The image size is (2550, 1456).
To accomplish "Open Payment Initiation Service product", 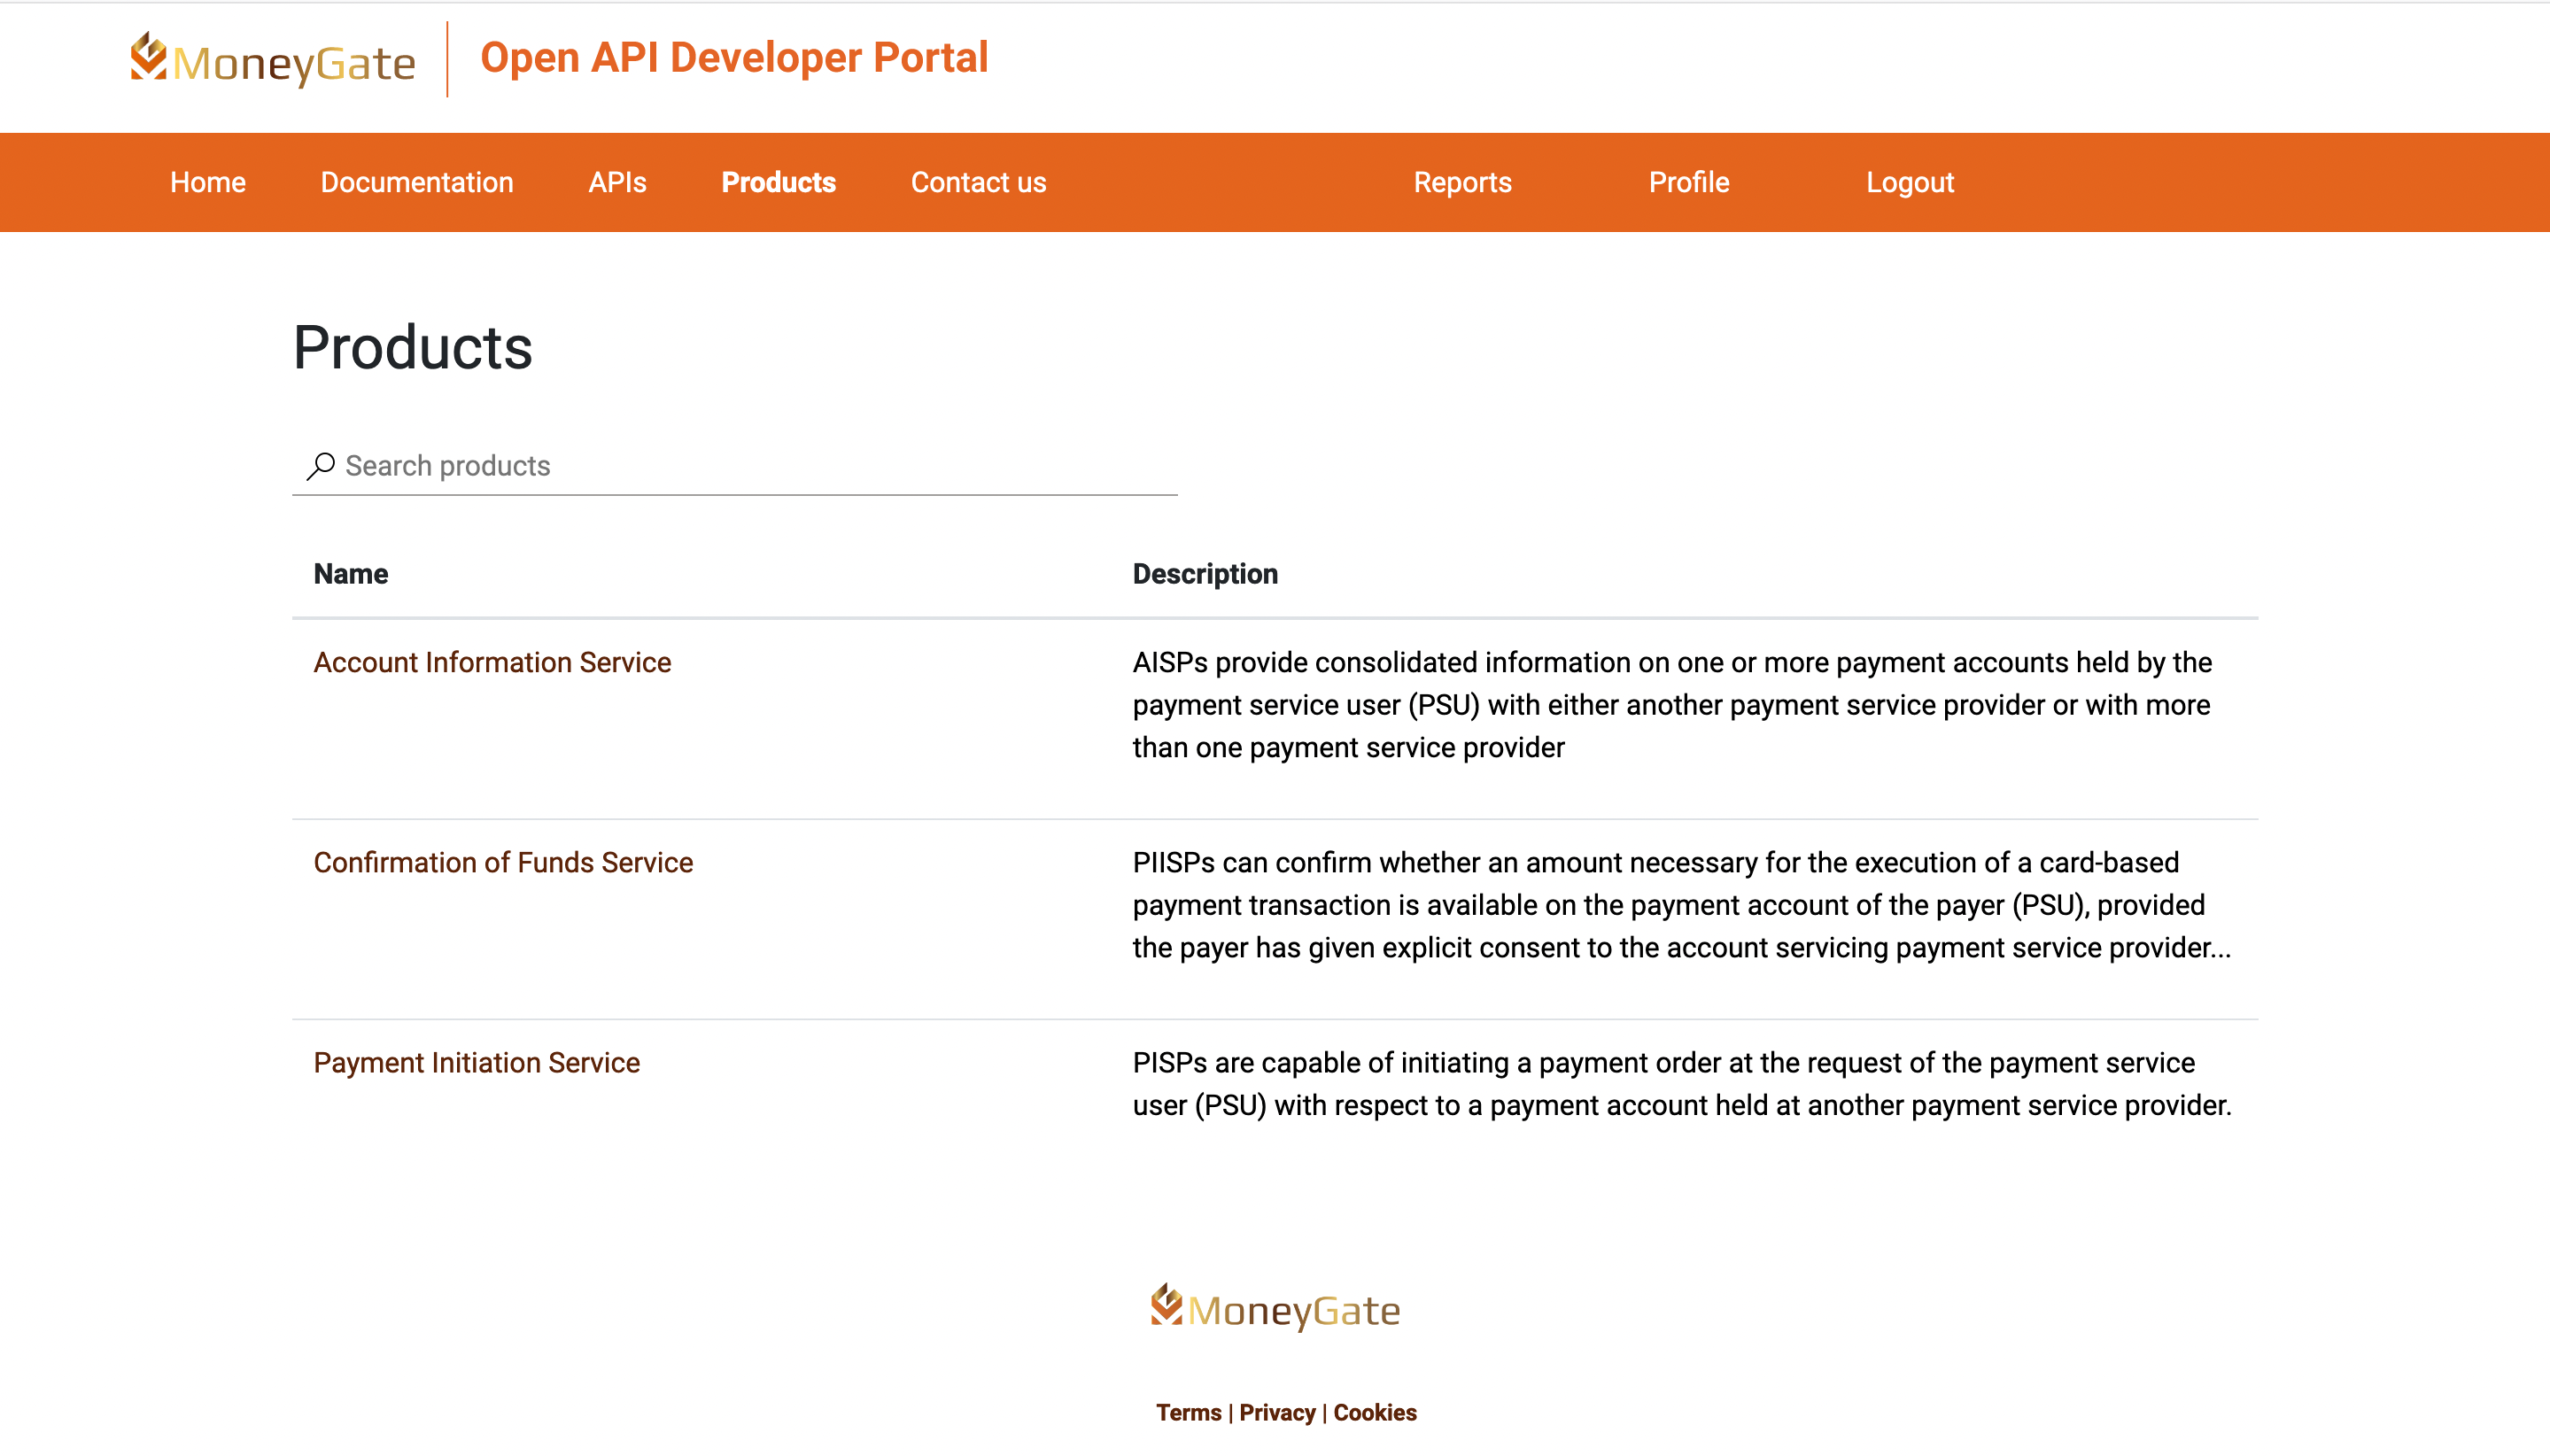I will pos(476,1062).
